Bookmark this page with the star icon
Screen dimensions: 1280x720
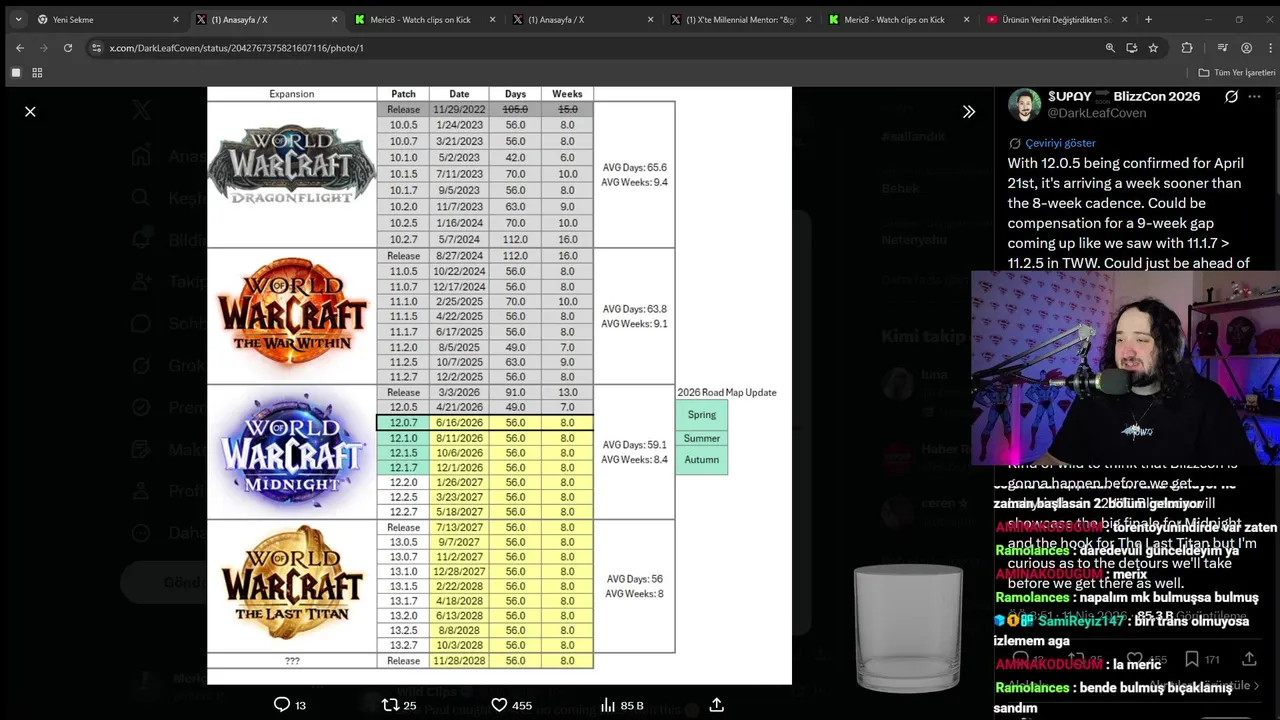click(x=1153, y=48)
